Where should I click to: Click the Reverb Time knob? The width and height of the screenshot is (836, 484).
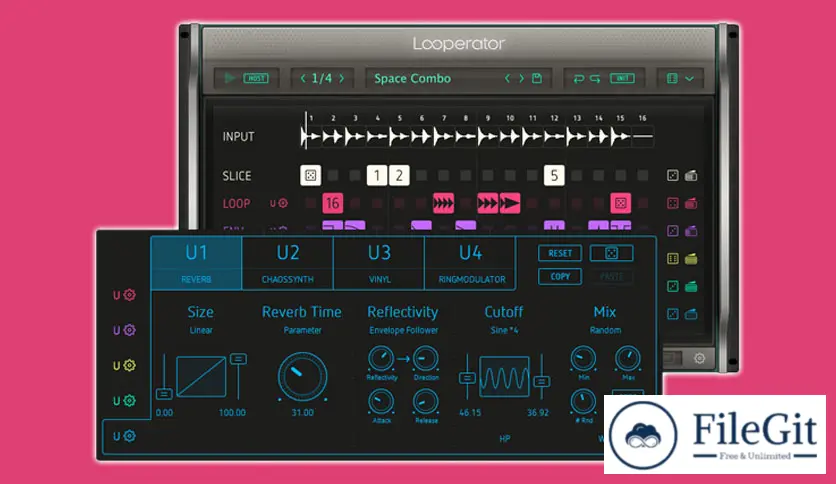tap(302, 377)
